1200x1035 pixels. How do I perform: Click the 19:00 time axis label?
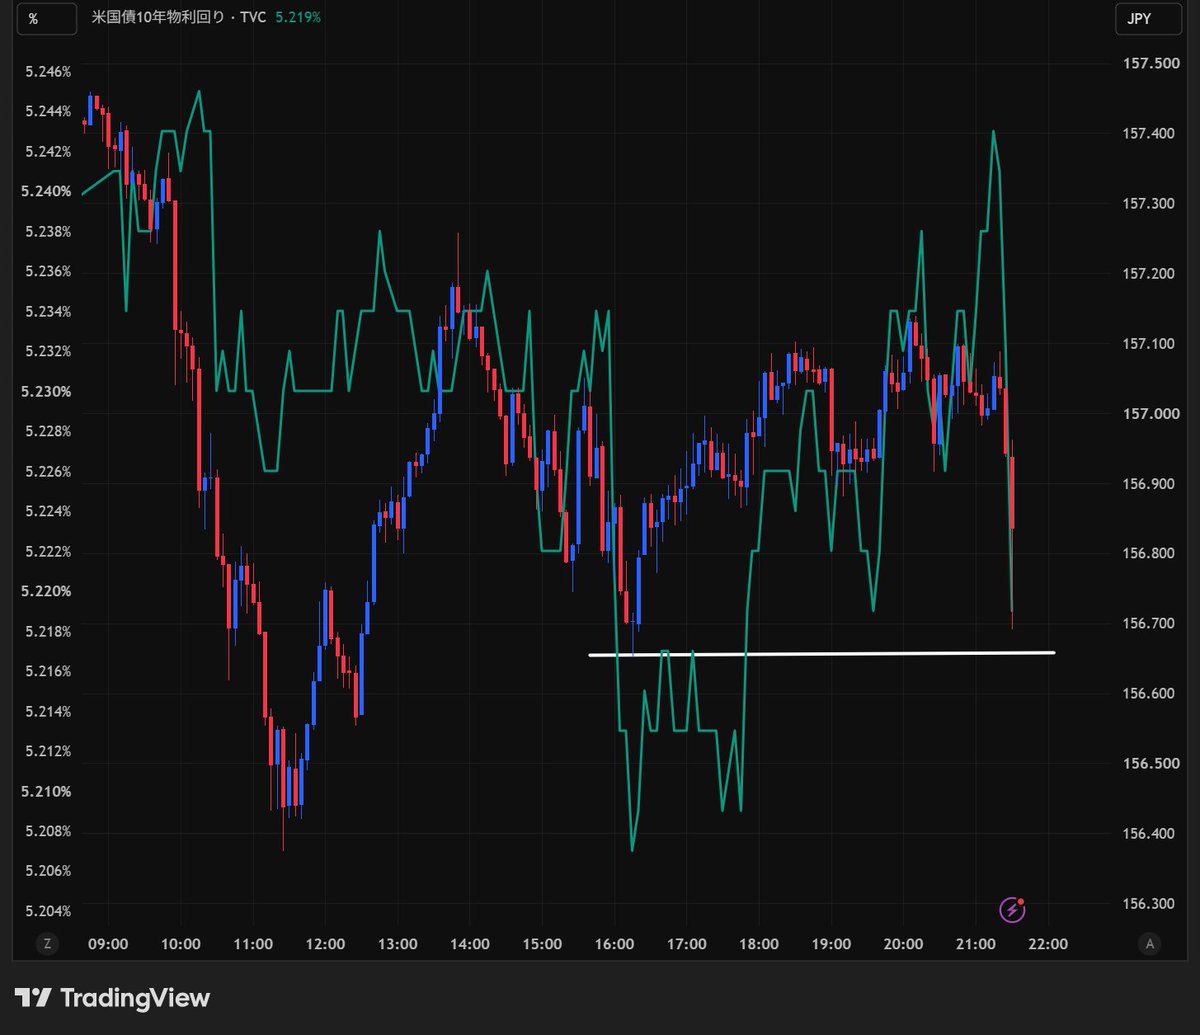831,944
